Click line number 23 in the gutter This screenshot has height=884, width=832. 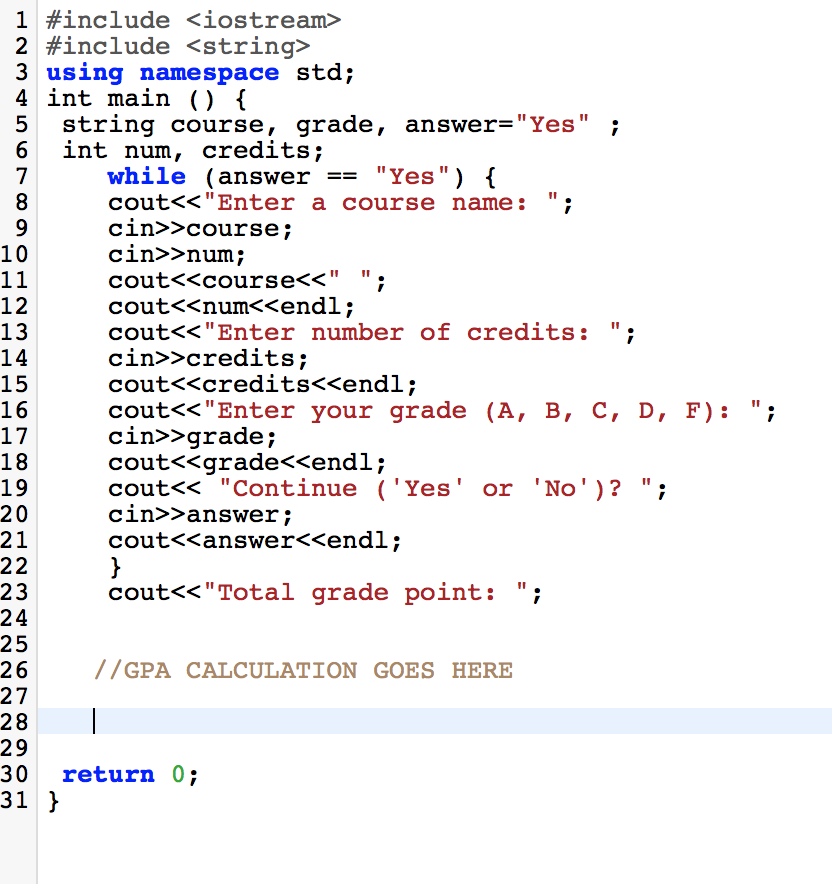point(18,592)
